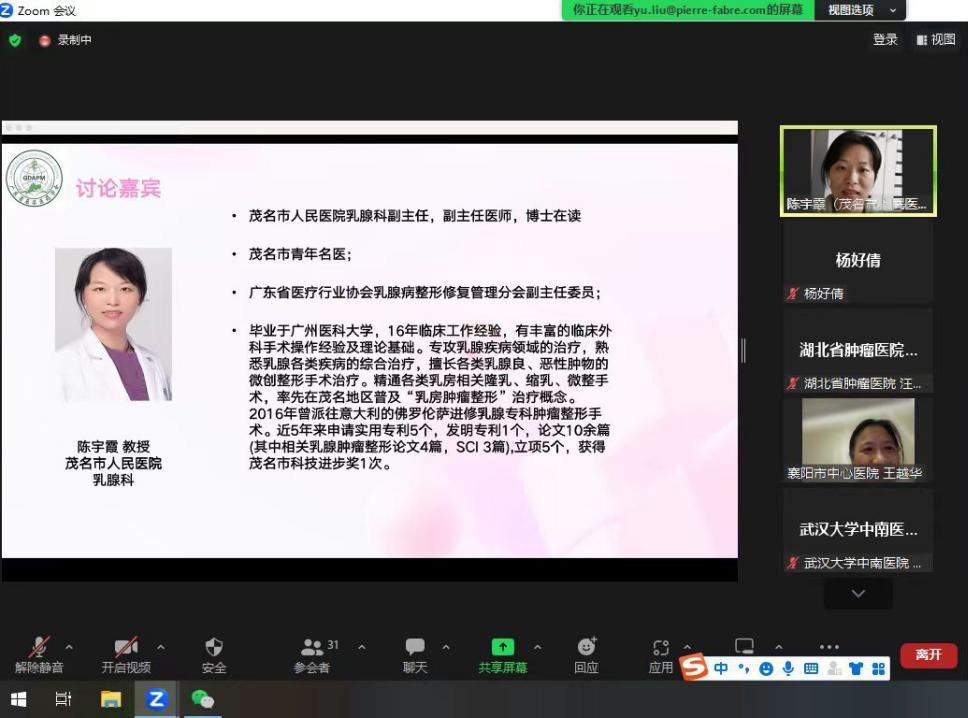Click the 视图 view layout menu
968x718 pixels.
(x=935, y=40)
